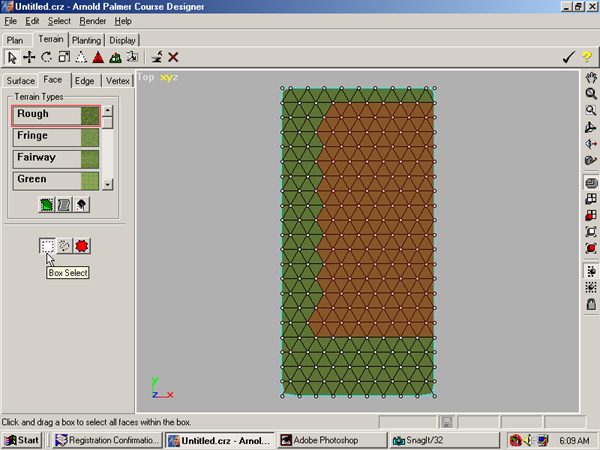The image size is (600, 450).
Task: Click the green terrain flag tool
Action: 115,57
